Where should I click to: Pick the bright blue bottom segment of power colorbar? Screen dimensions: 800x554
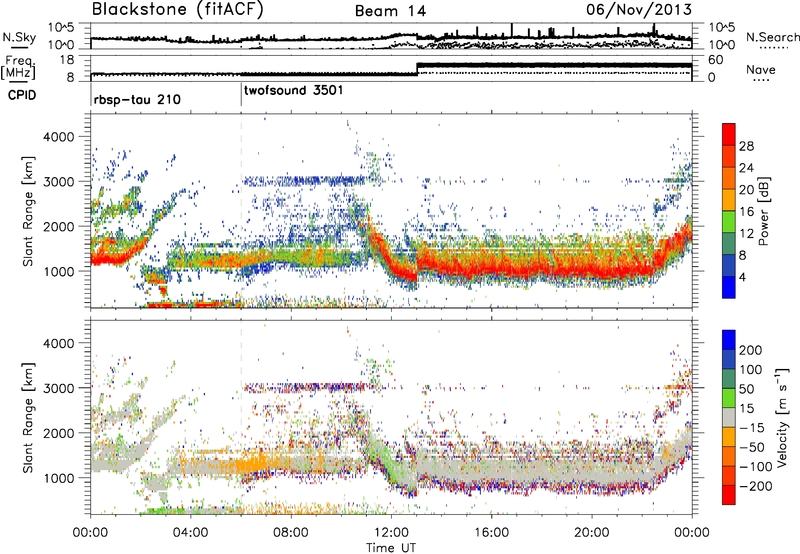pyautogui.click(x=729, y=287)
